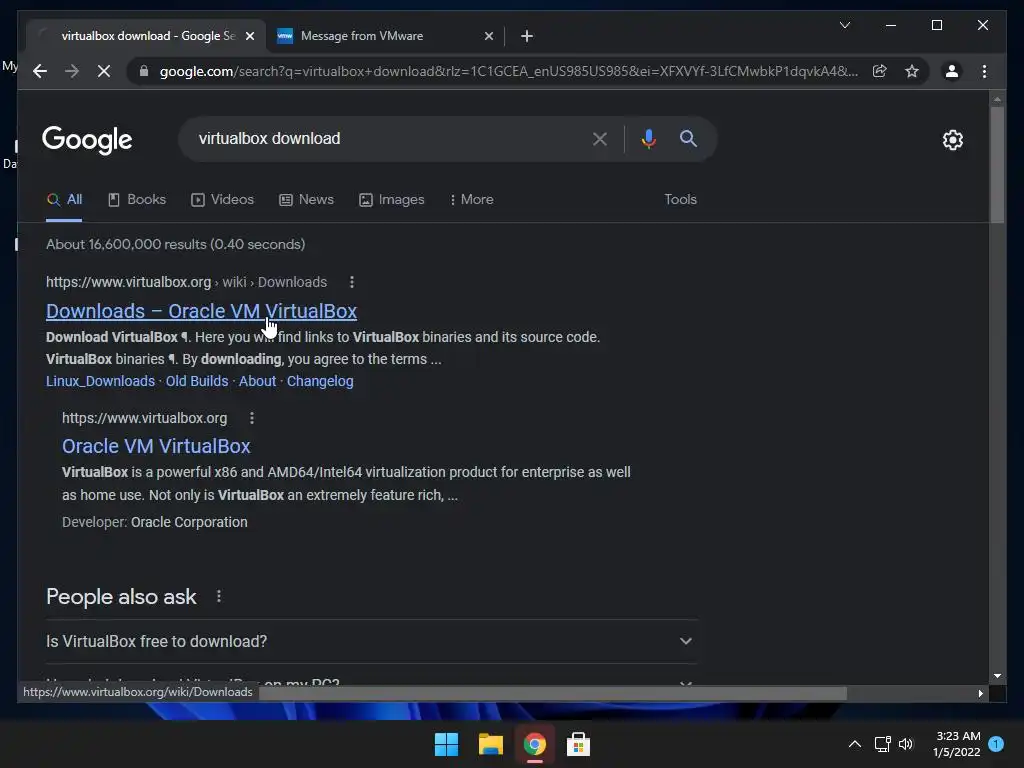
Task: Open the dots menu next to People also ask
Action: pos(219,596)
